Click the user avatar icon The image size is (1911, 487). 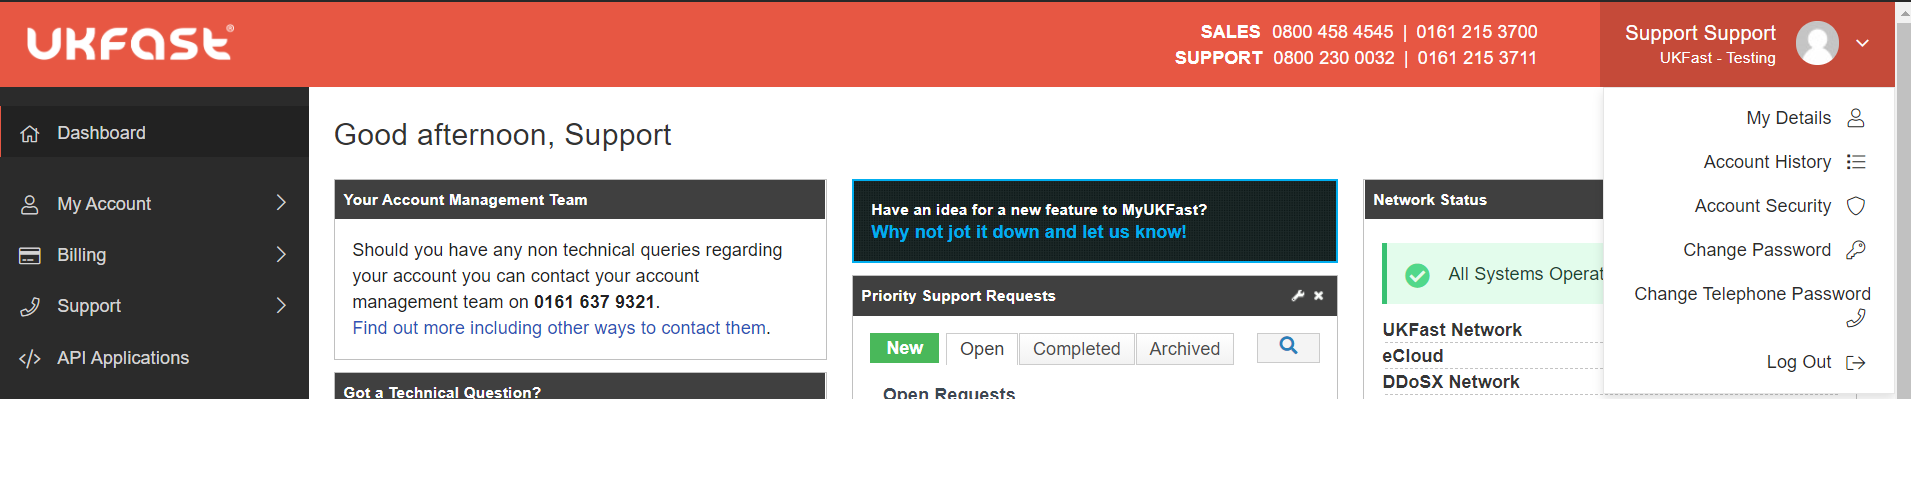pyautogui.click(x=1816, y=43)
